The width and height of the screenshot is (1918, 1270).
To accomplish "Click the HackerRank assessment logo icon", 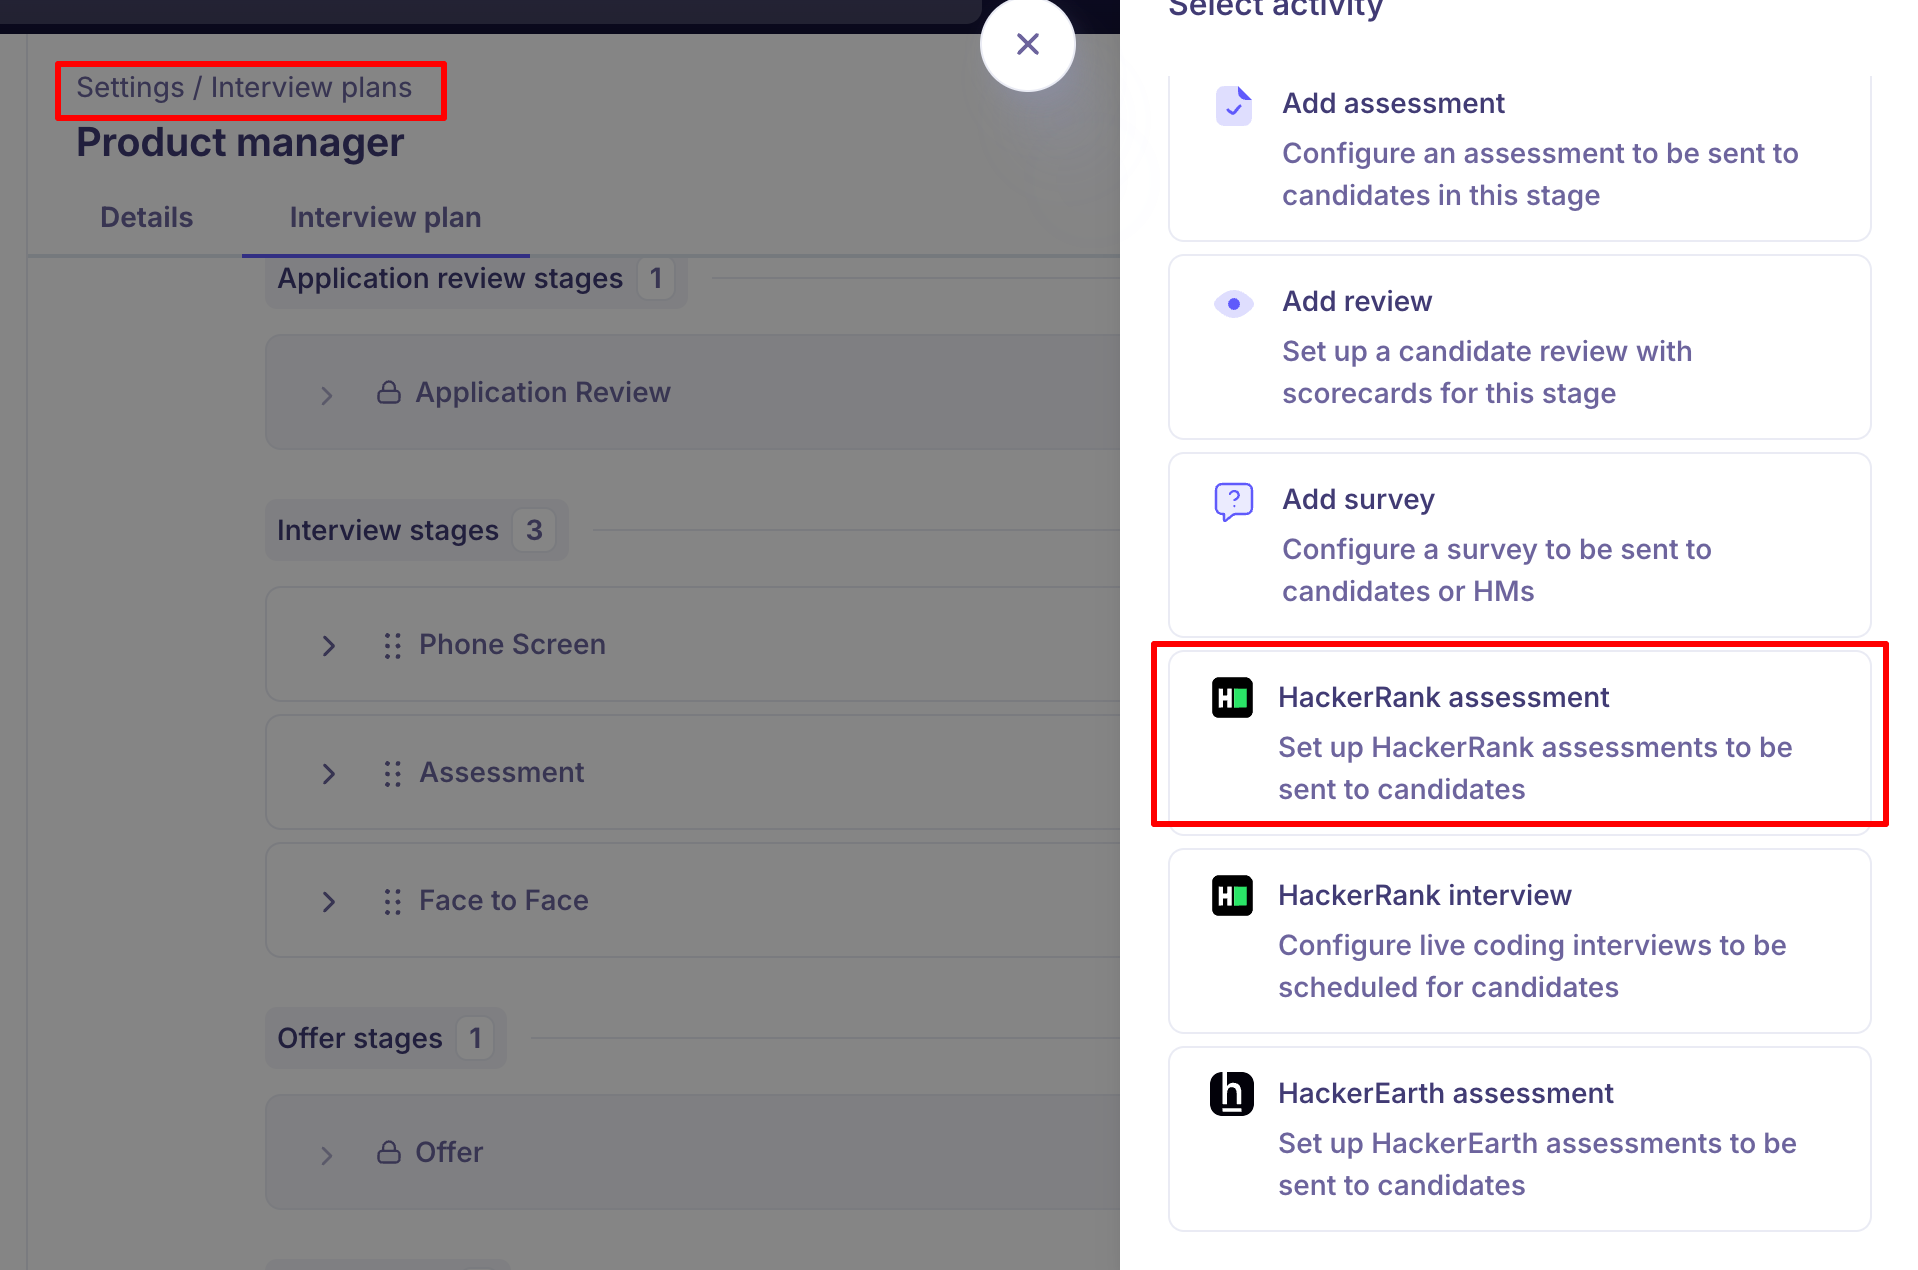I will click(1232, 697).
